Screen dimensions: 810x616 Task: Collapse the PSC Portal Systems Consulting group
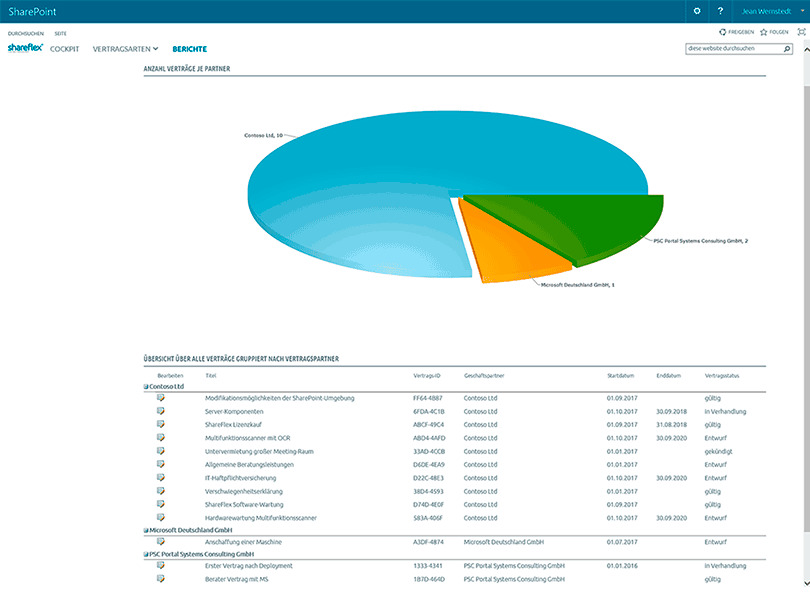146,554
